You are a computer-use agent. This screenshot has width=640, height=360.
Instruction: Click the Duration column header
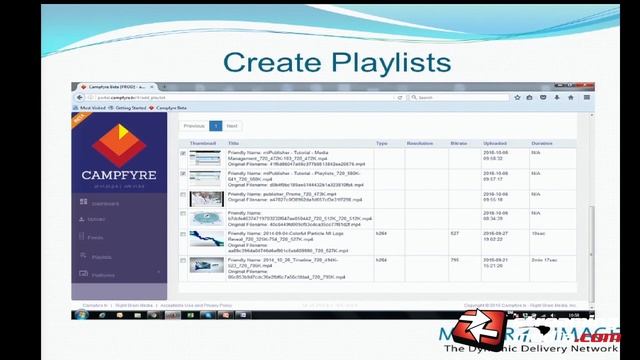click(542, 143)
